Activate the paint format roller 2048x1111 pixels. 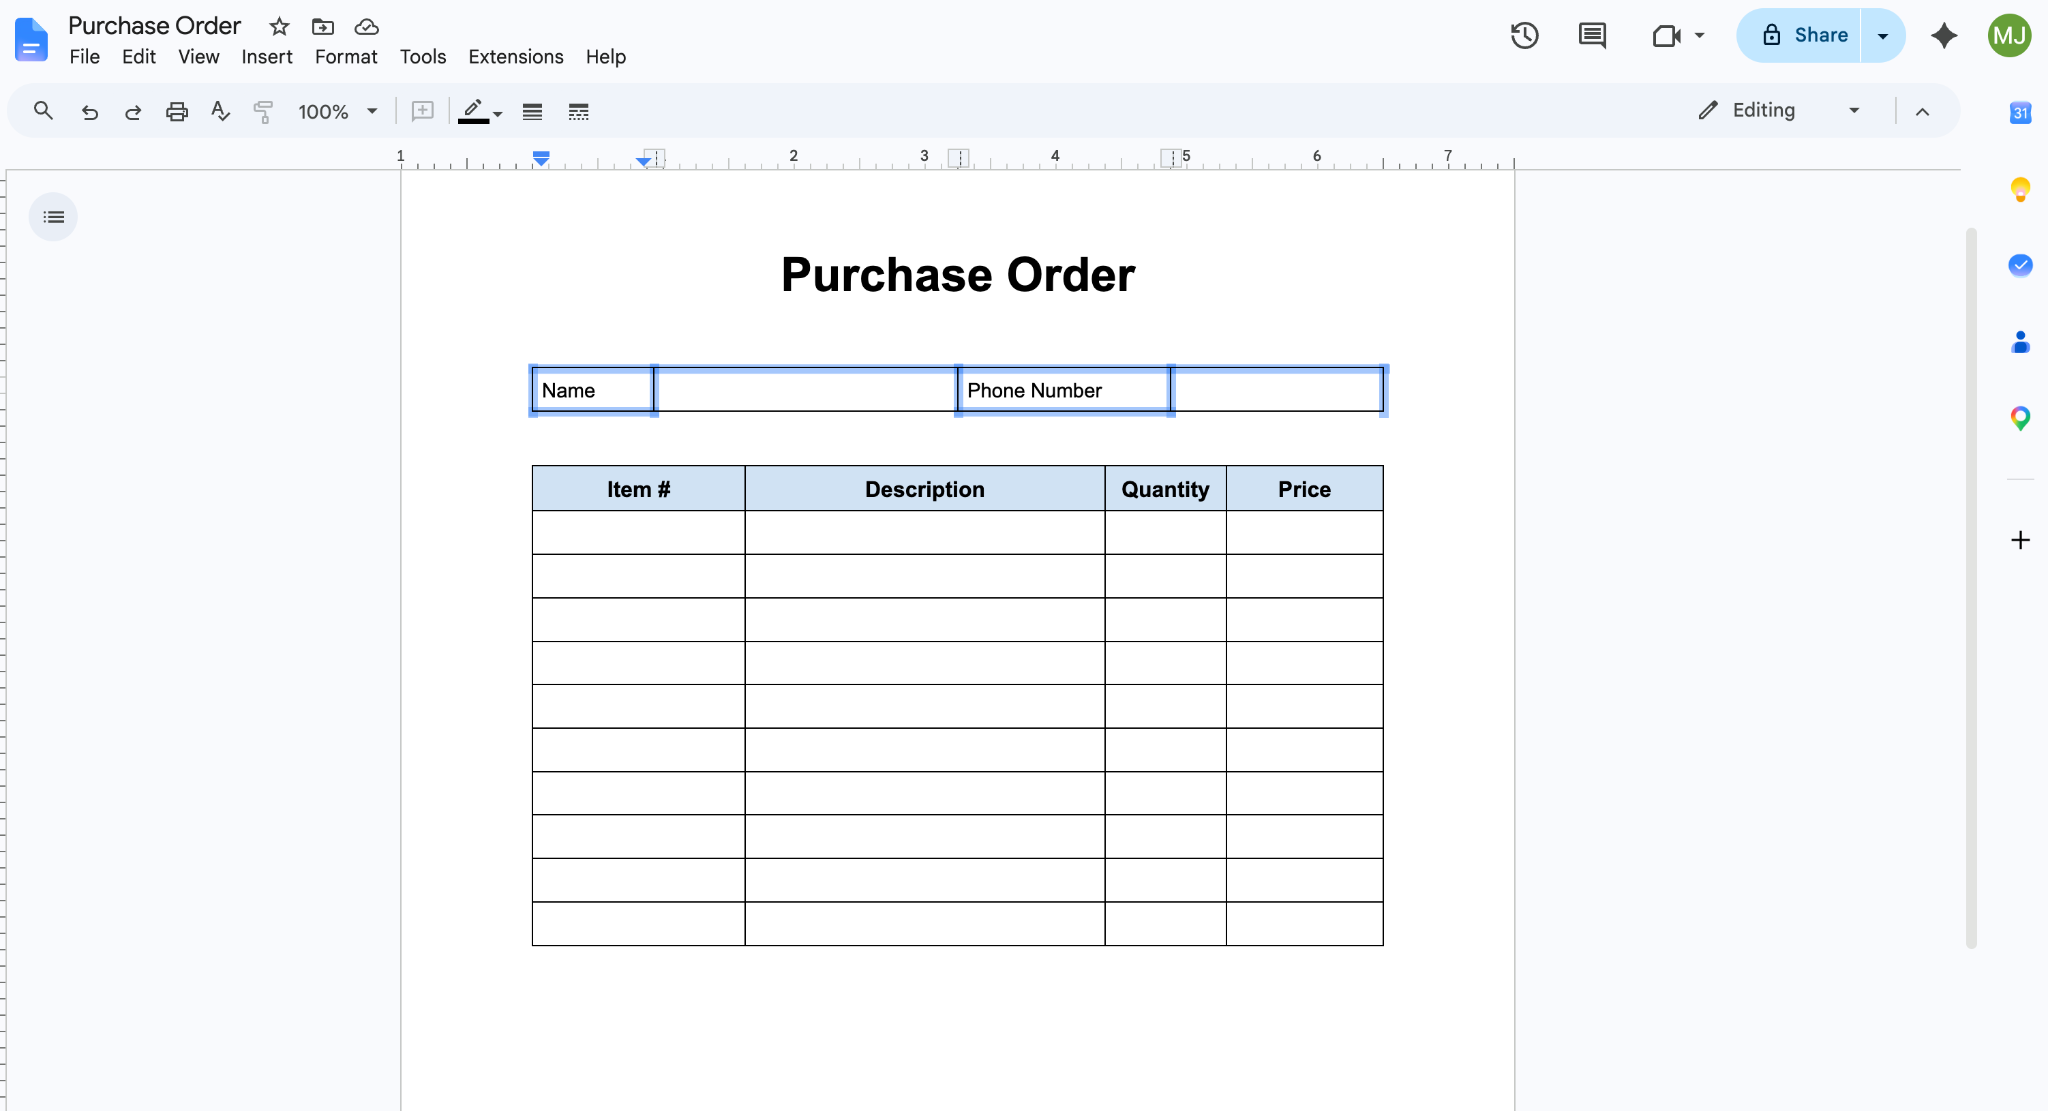(263, 112)
